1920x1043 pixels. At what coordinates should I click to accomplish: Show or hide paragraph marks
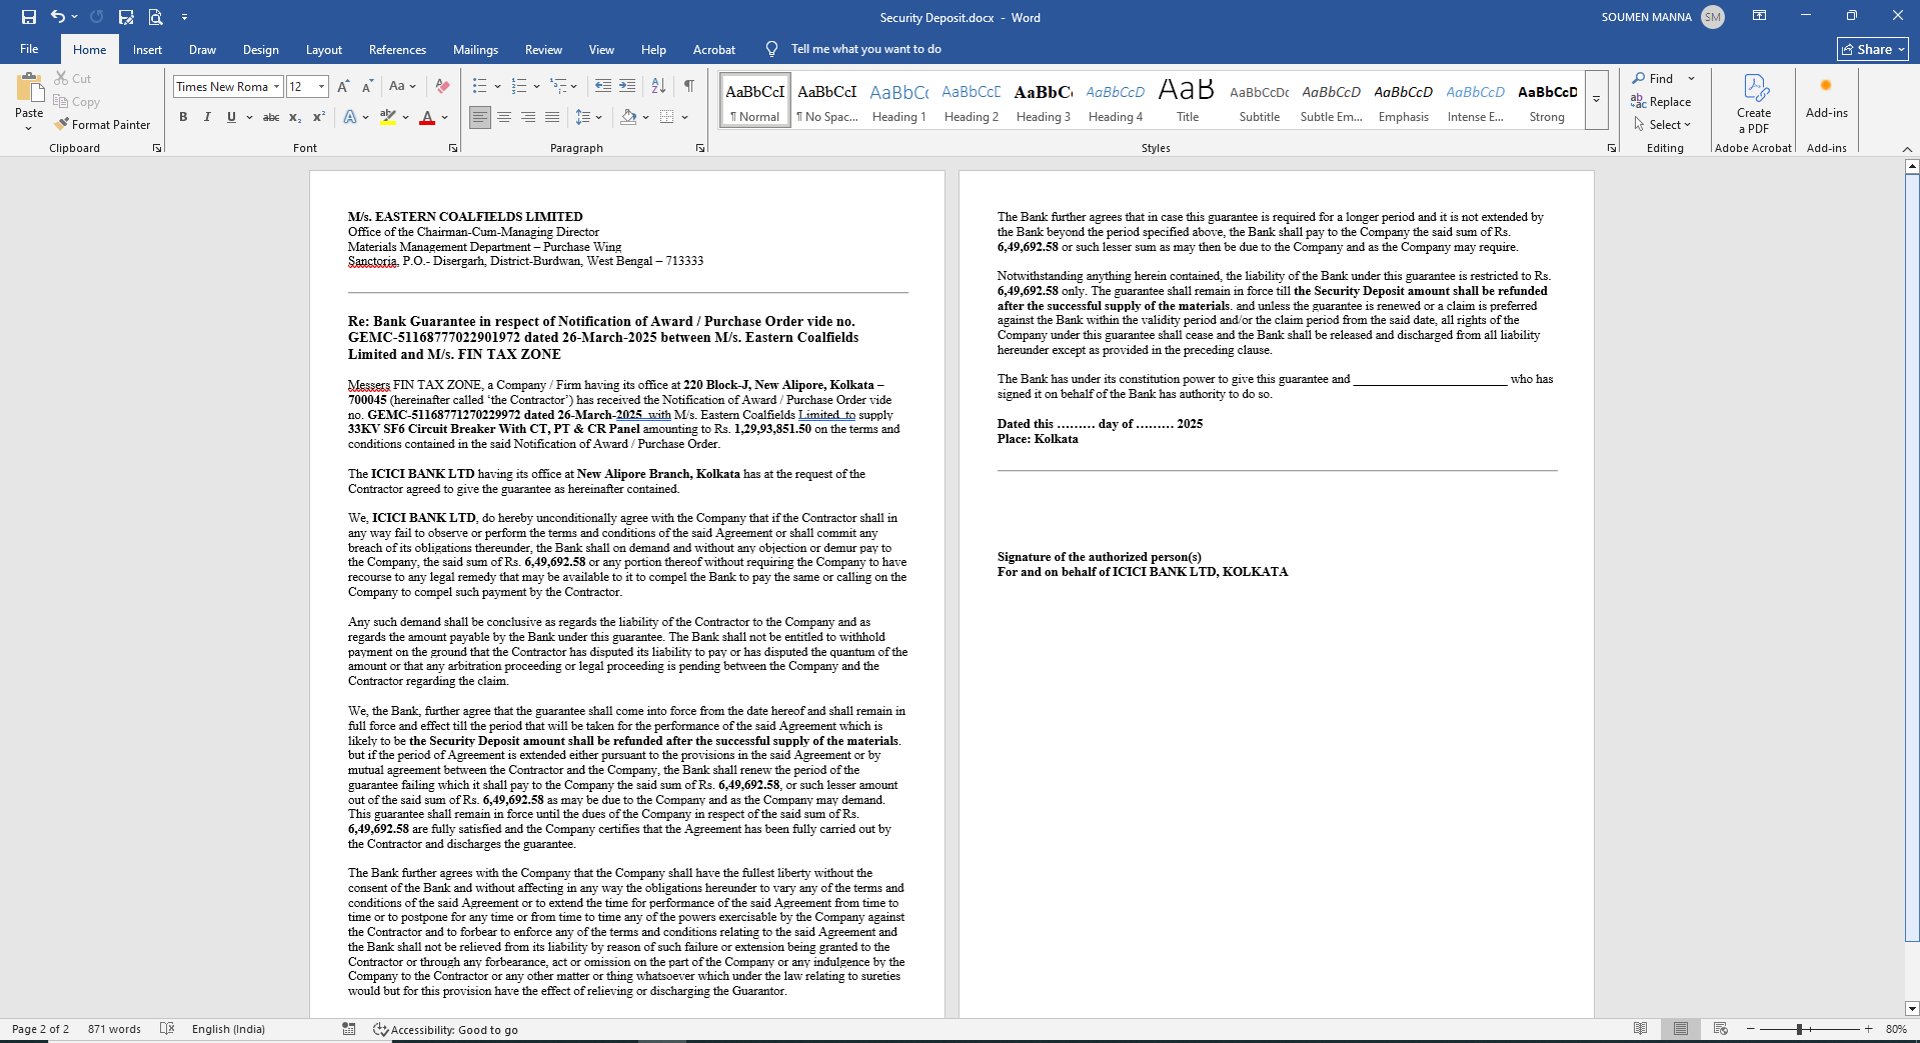point(689,87)
